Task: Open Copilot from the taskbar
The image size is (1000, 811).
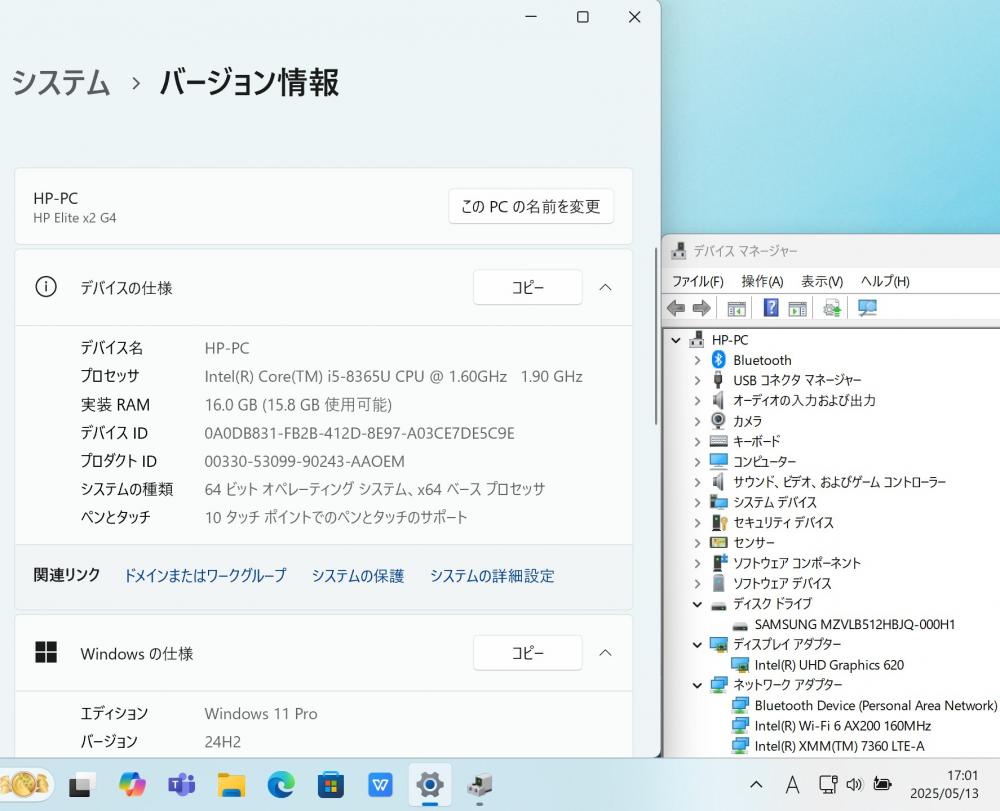Action: point(132,784)
